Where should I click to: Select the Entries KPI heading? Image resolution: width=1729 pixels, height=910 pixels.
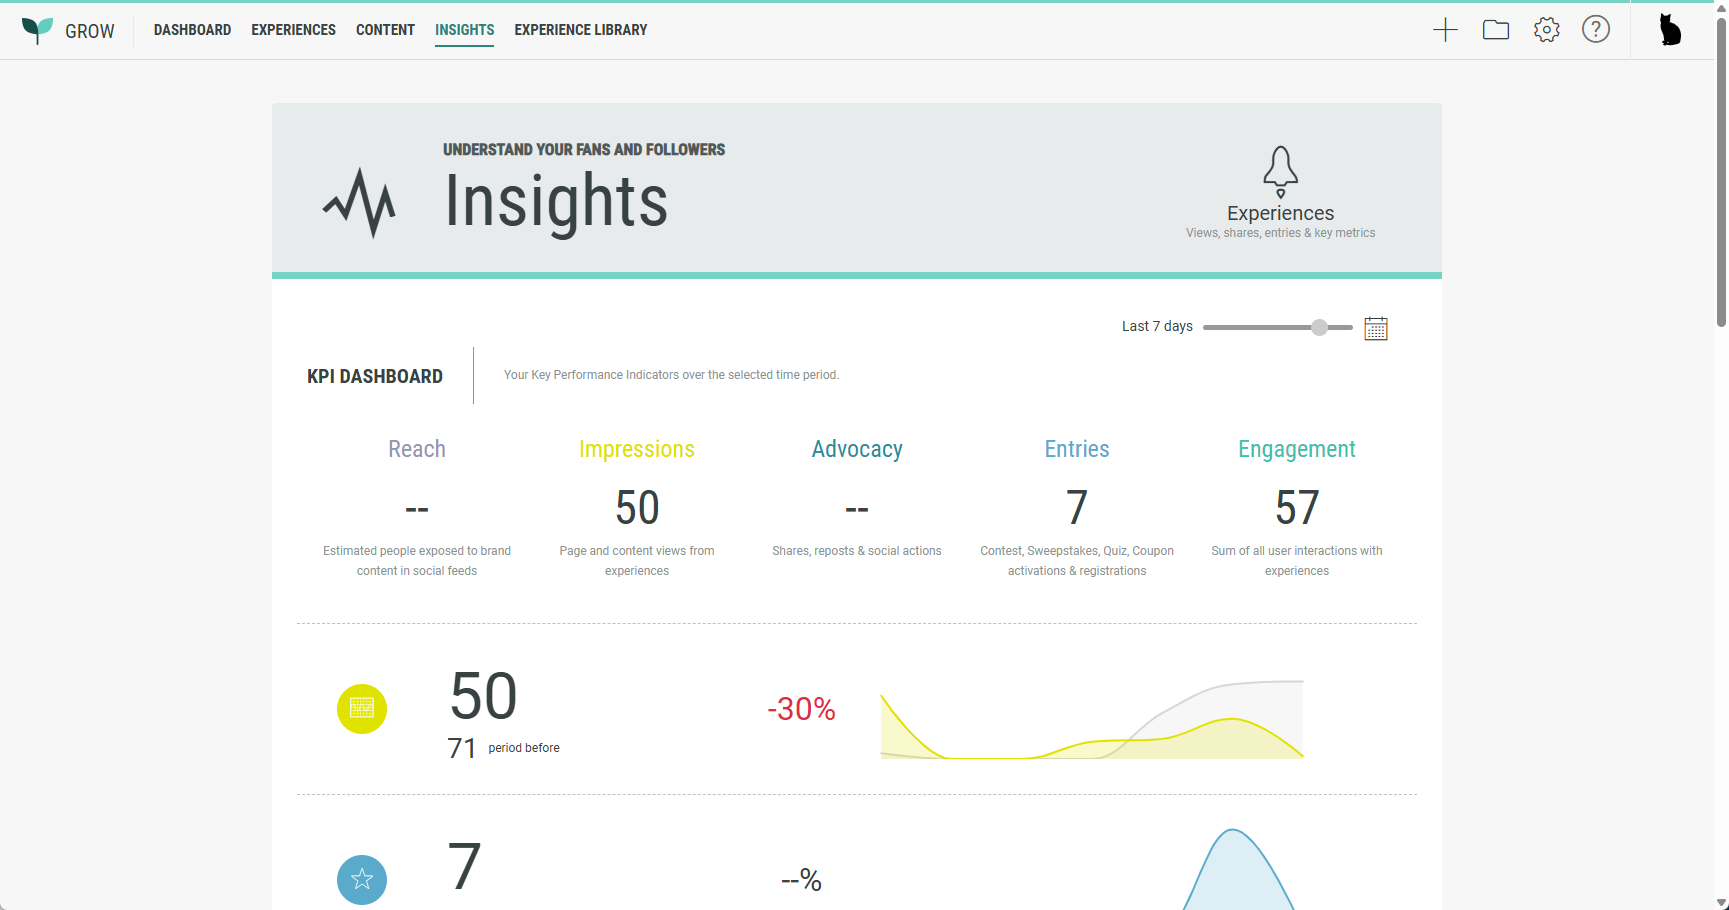1076,449
